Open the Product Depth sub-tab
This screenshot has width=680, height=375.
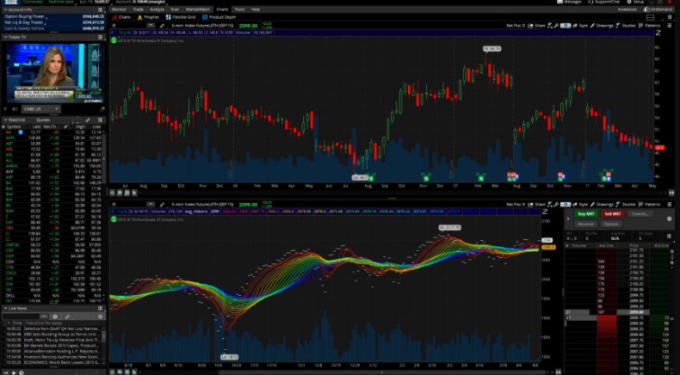(x=219, y=17)
